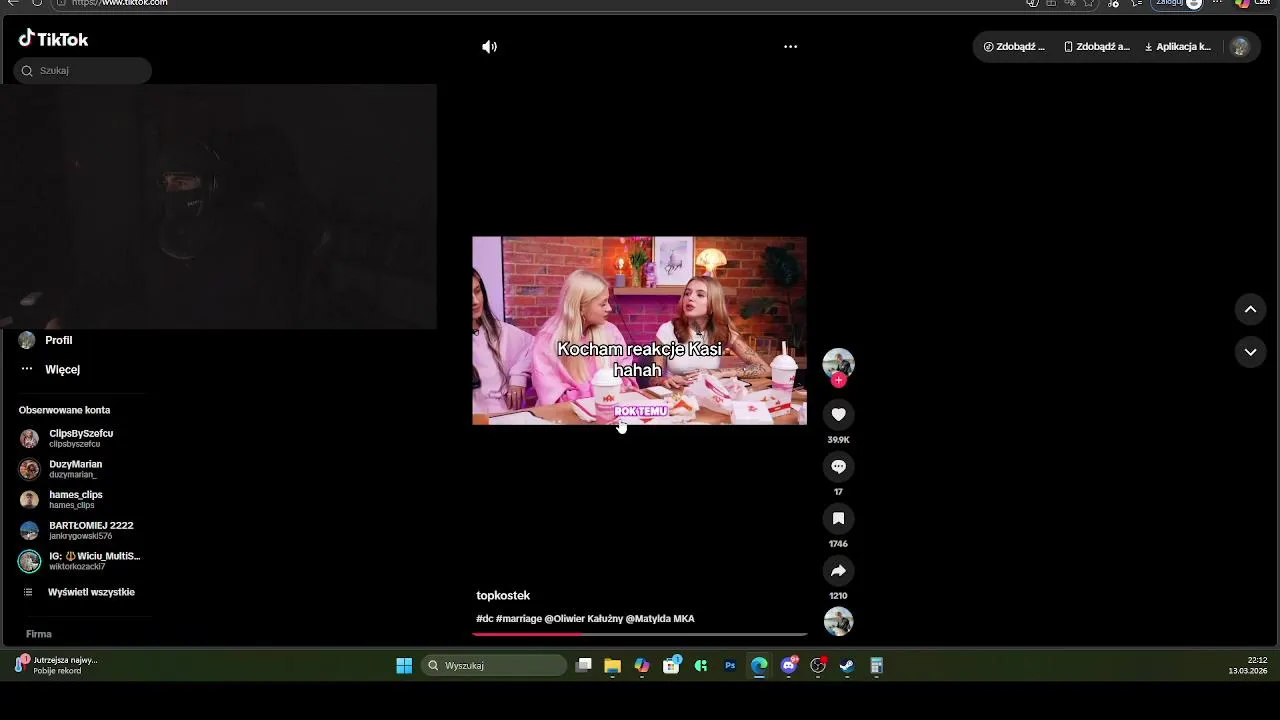Click the playing video frame

pos(639,331)
